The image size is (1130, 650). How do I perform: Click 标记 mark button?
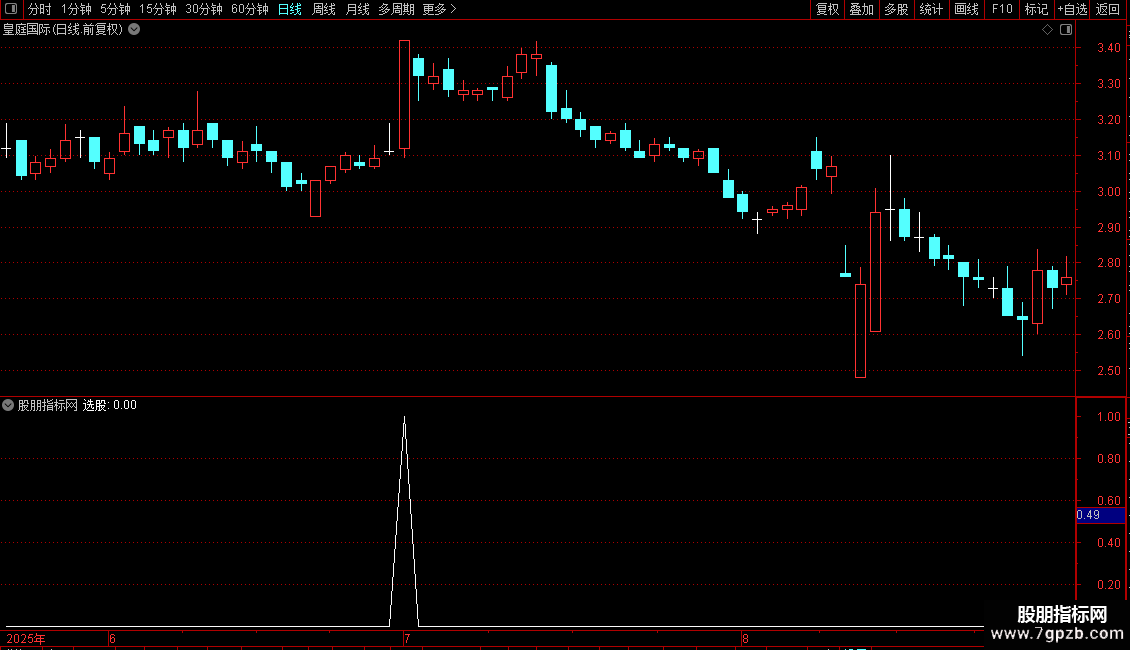coord(1036,9)
